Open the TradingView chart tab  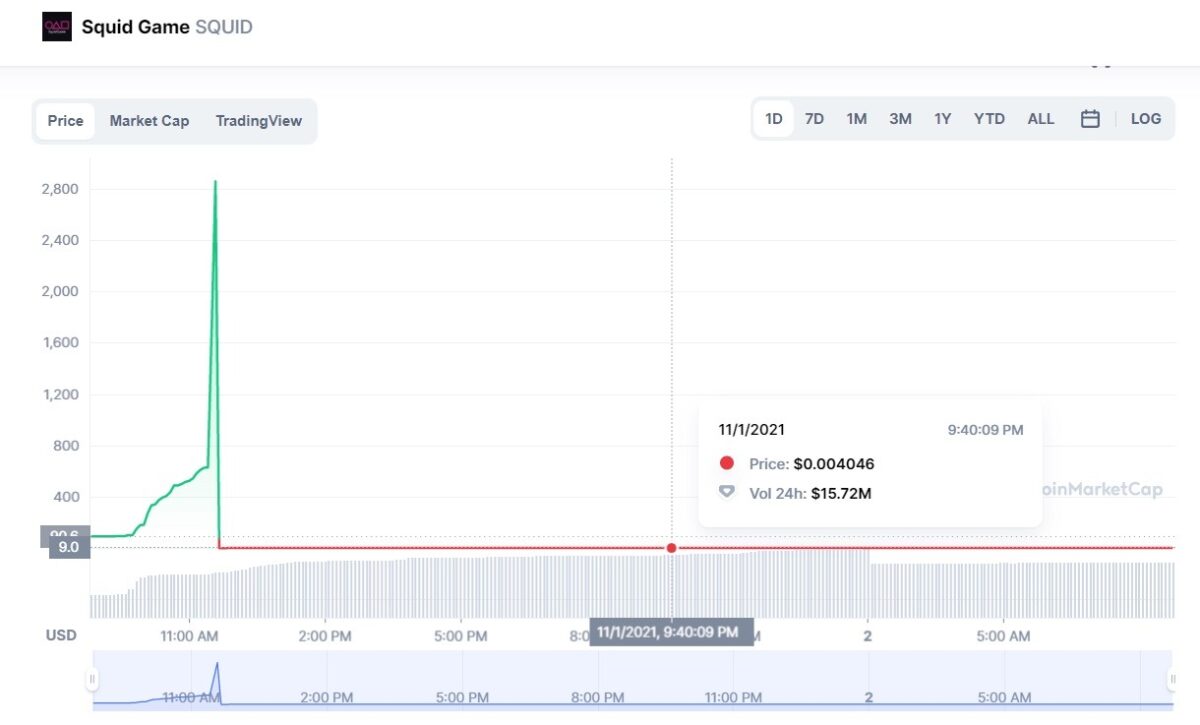258,121
